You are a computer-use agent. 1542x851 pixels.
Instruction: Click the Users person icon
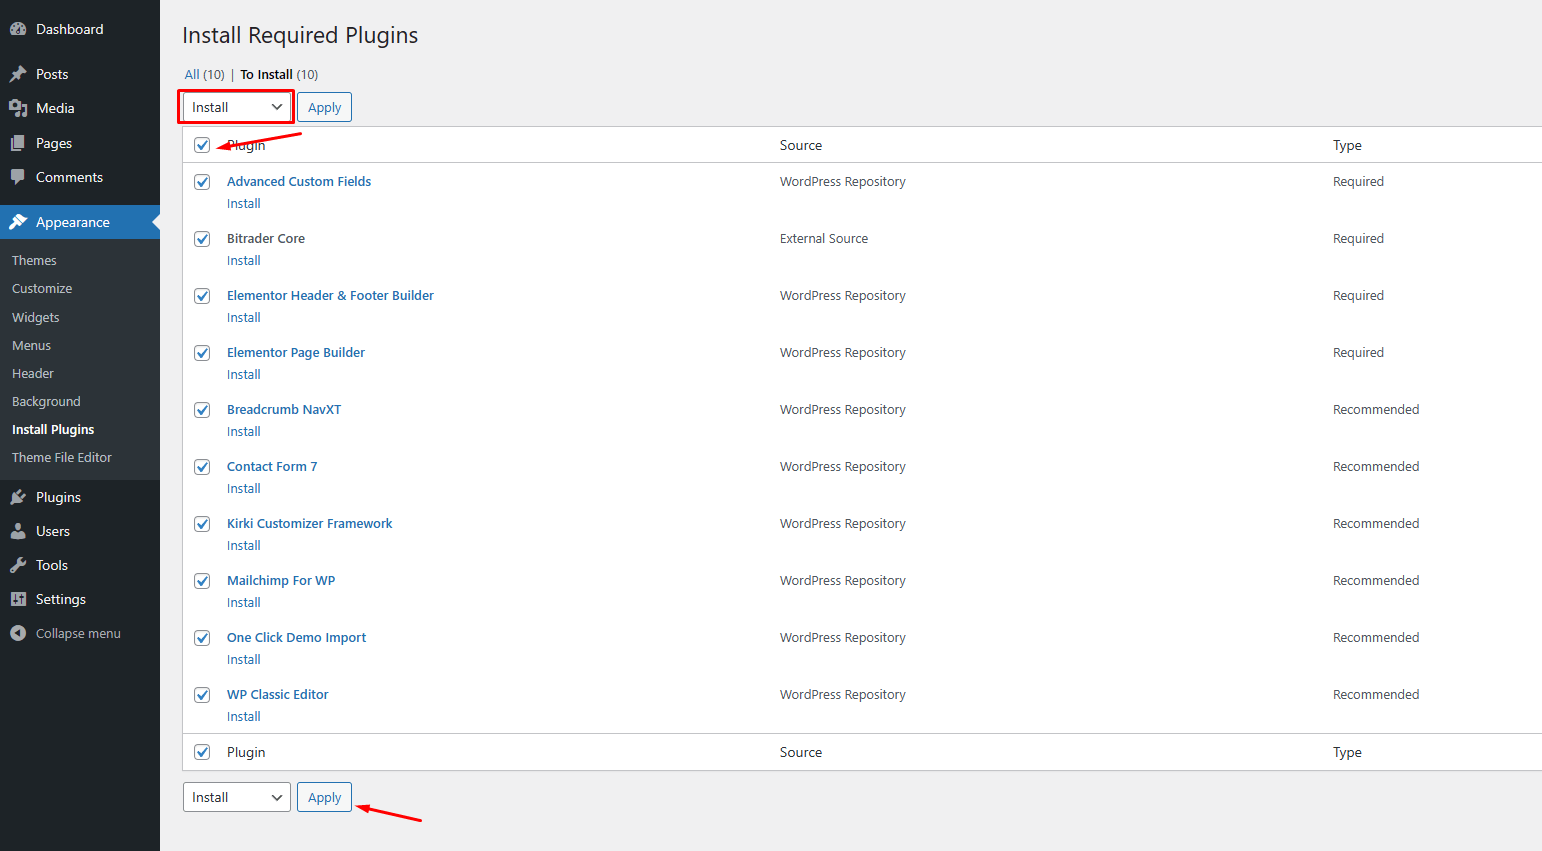tap(18, 531)
